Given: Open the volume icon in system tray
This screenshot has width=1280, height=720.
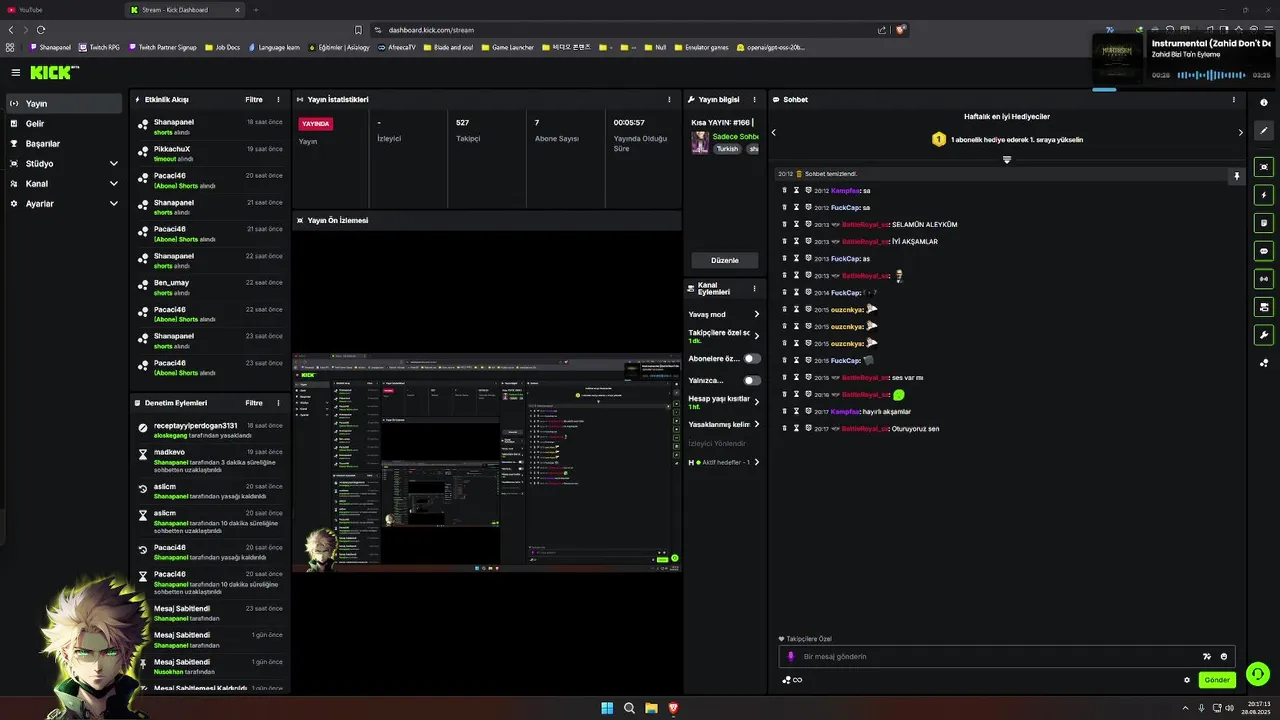Looking at the screenshot, I should (1230, 708).
